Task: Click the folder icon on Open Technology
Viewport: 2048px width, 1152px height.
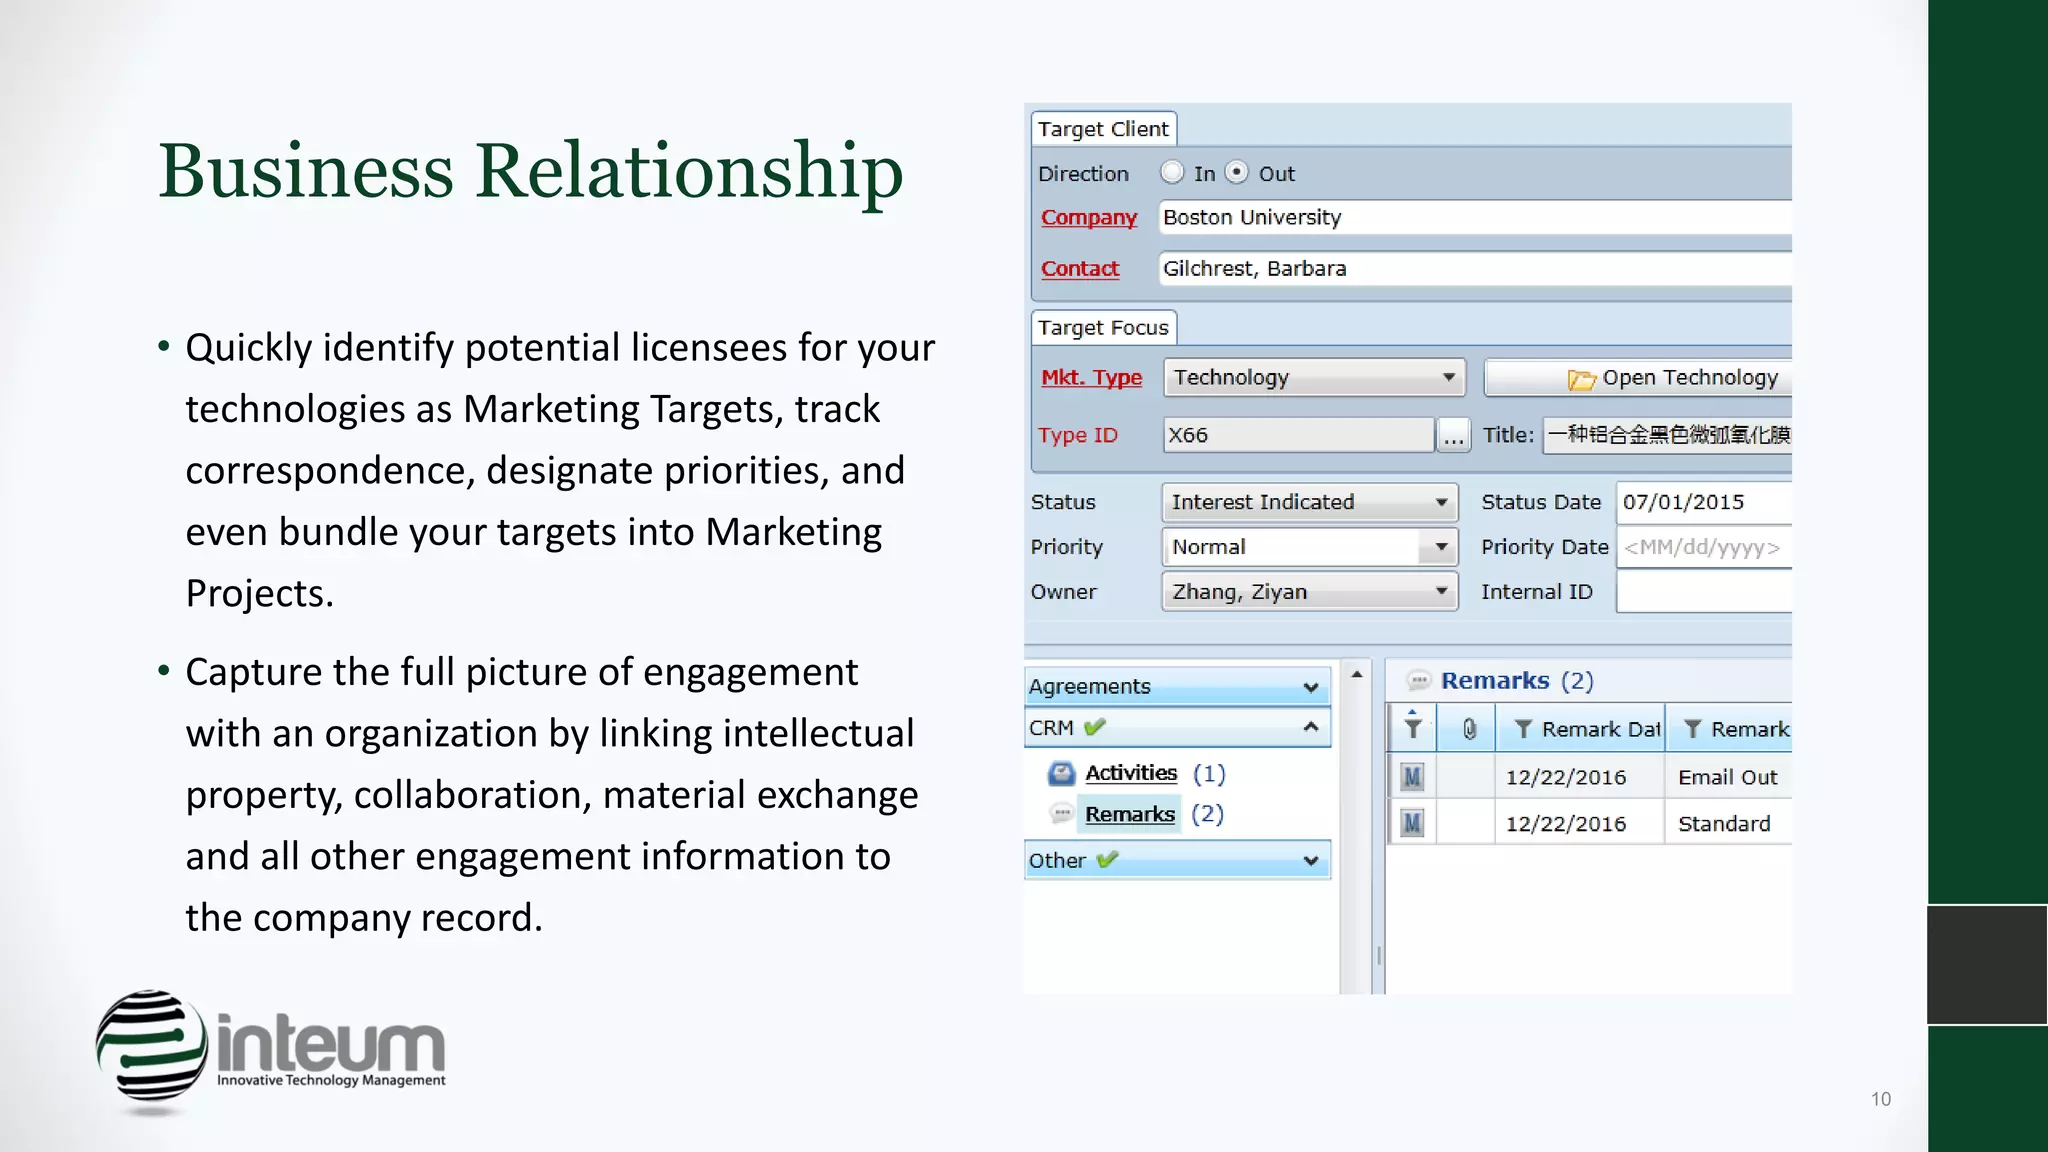Action: click(1581, 379)
